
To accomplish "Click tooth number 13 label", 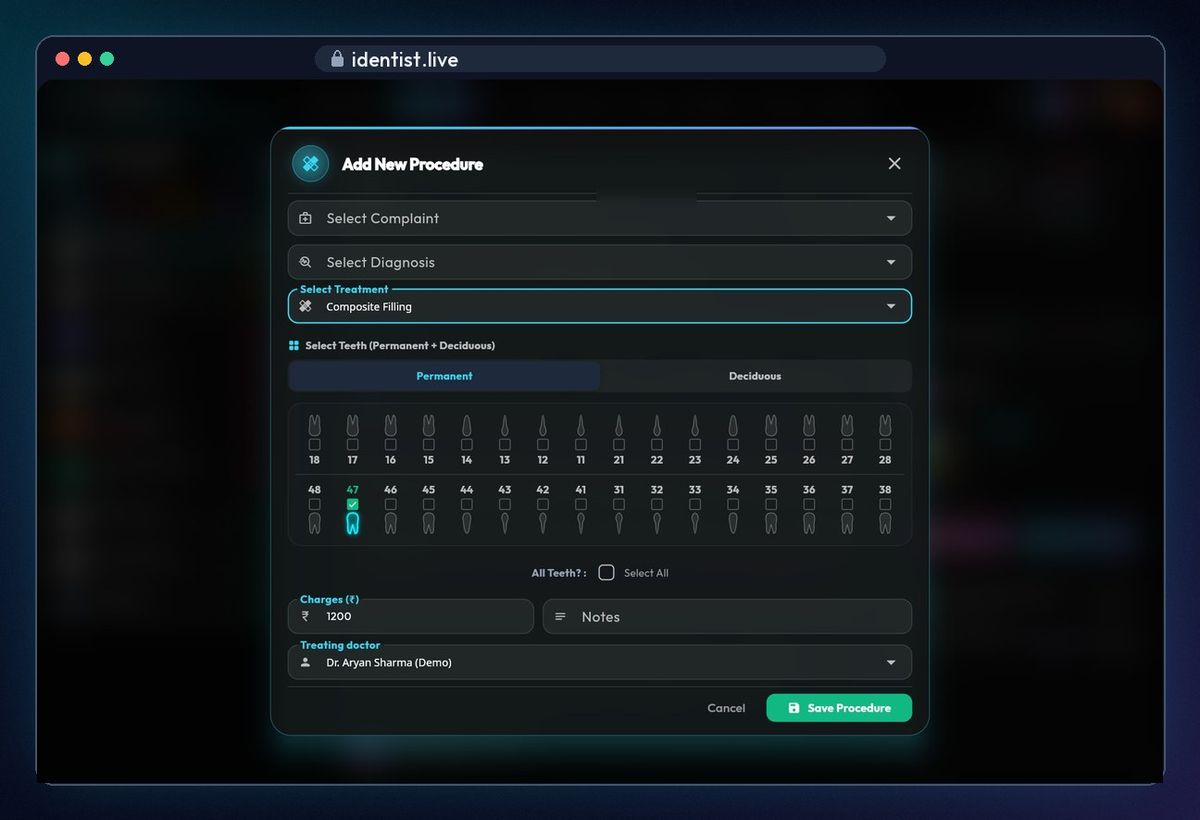I will tap(505, 460).
